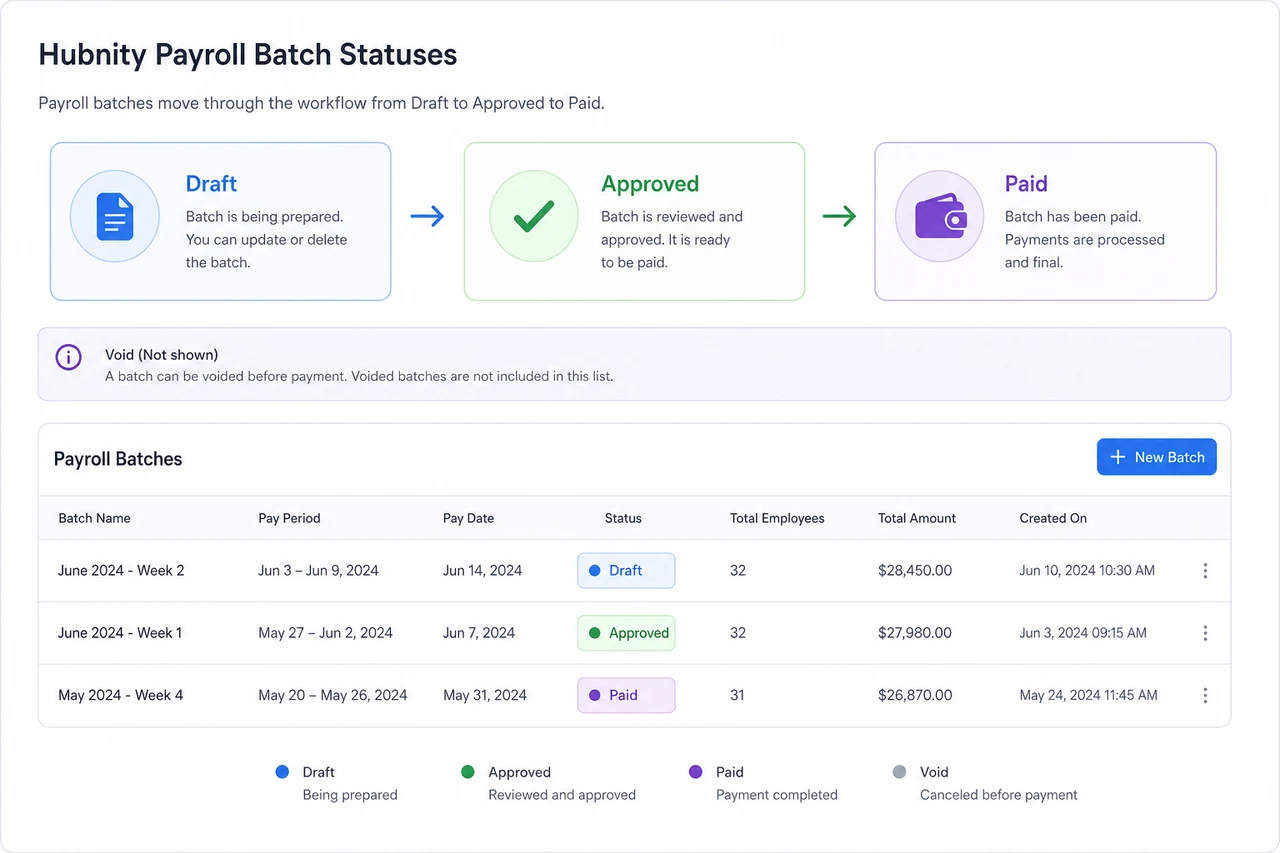Click the Approved status badge in table

[x=626, y=633]
